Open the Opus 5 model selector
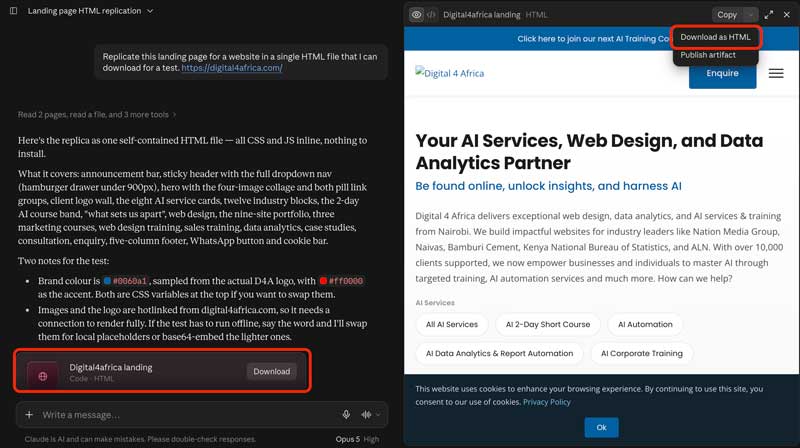Image resolution: width=800 pixels, height=448 pixels. coord(357,439)
